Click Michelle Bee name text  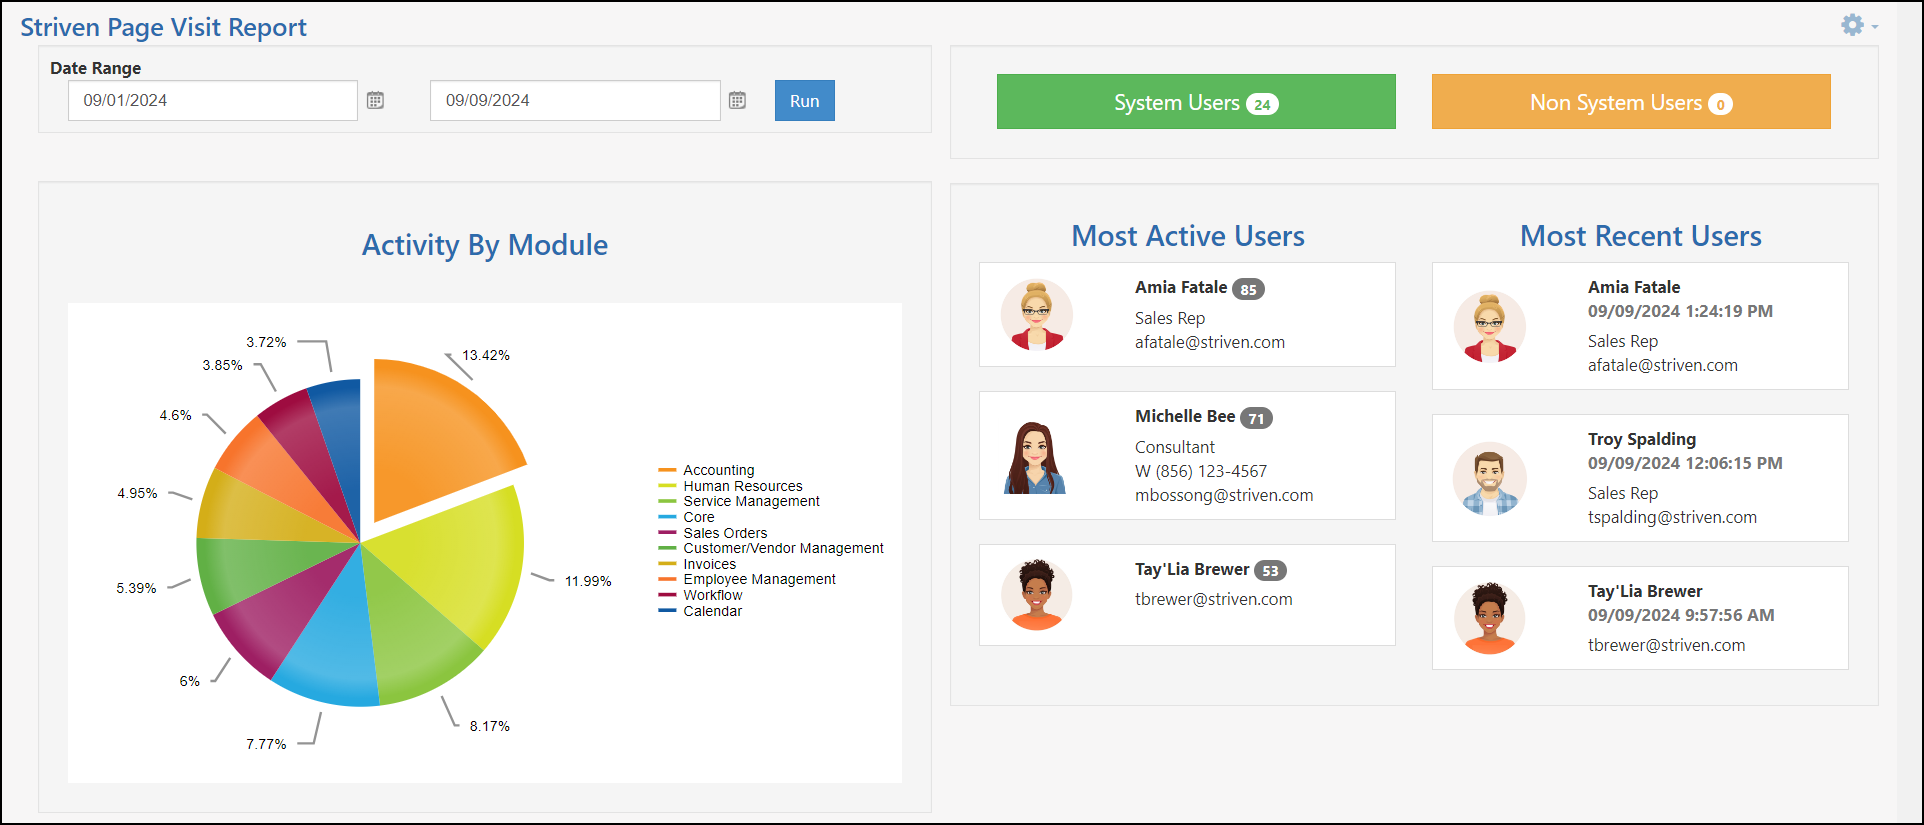tap(1185, 416)
